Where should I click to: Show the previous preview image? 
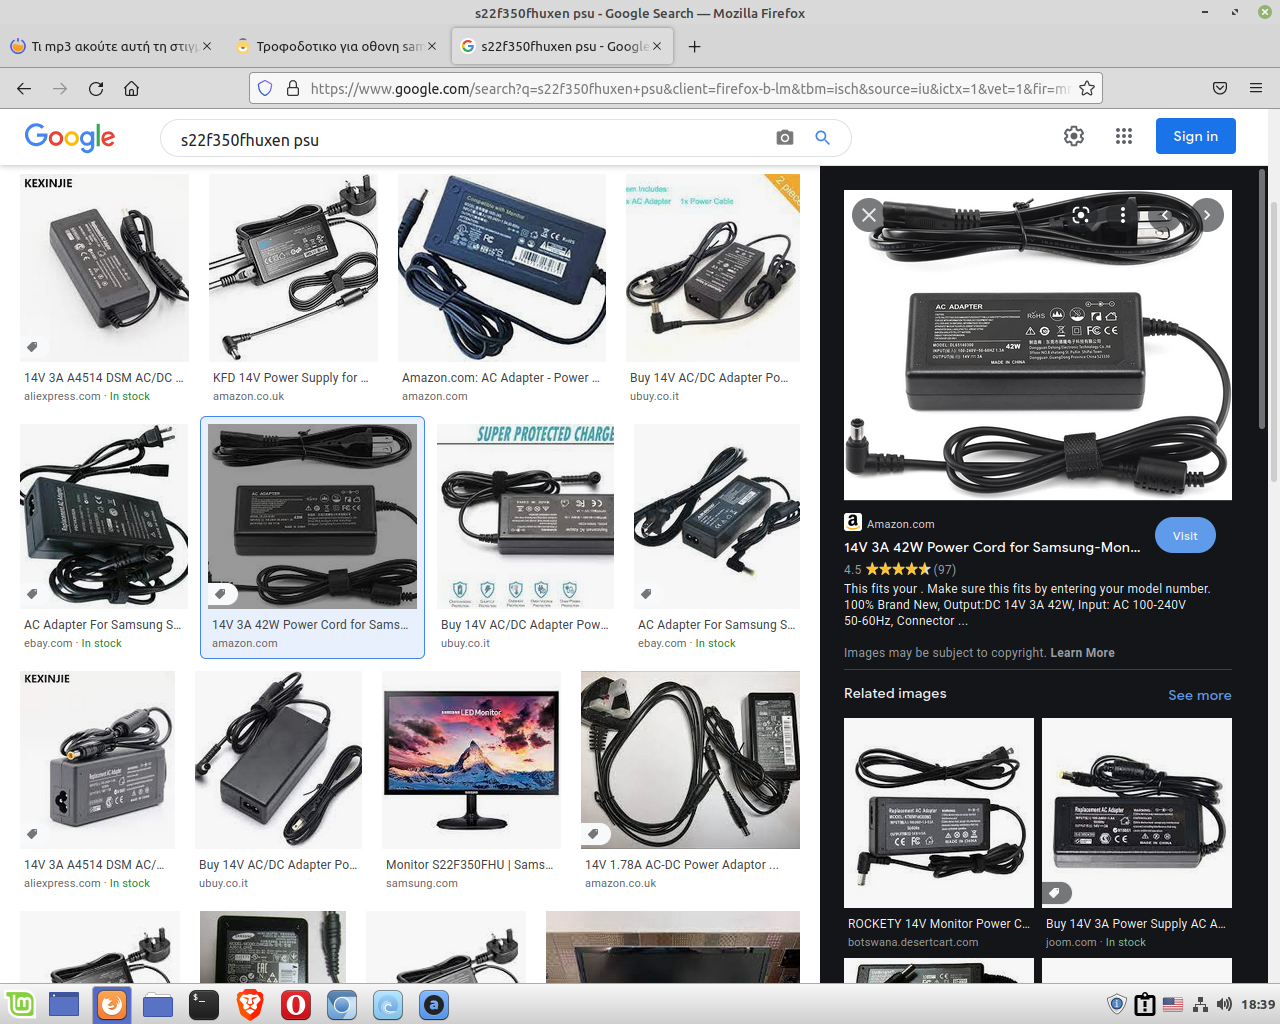1165,214
